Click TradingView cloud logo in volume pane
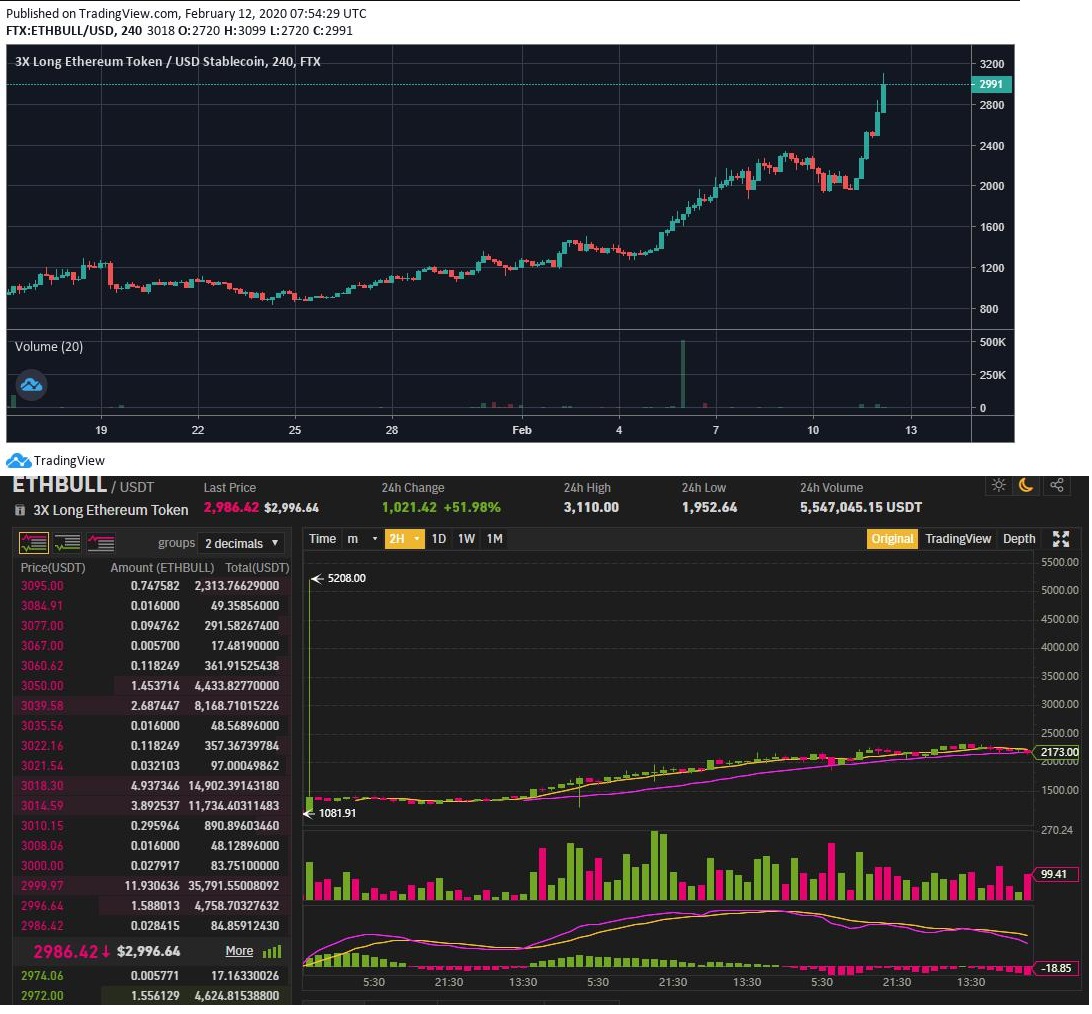Screen dimensions: 1092x1014 click(31, 385)
